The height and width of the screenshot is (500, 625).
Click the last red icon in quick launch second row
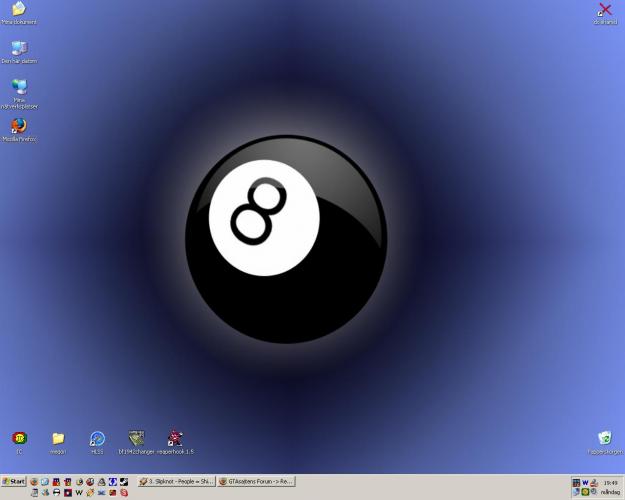(124, 492)
